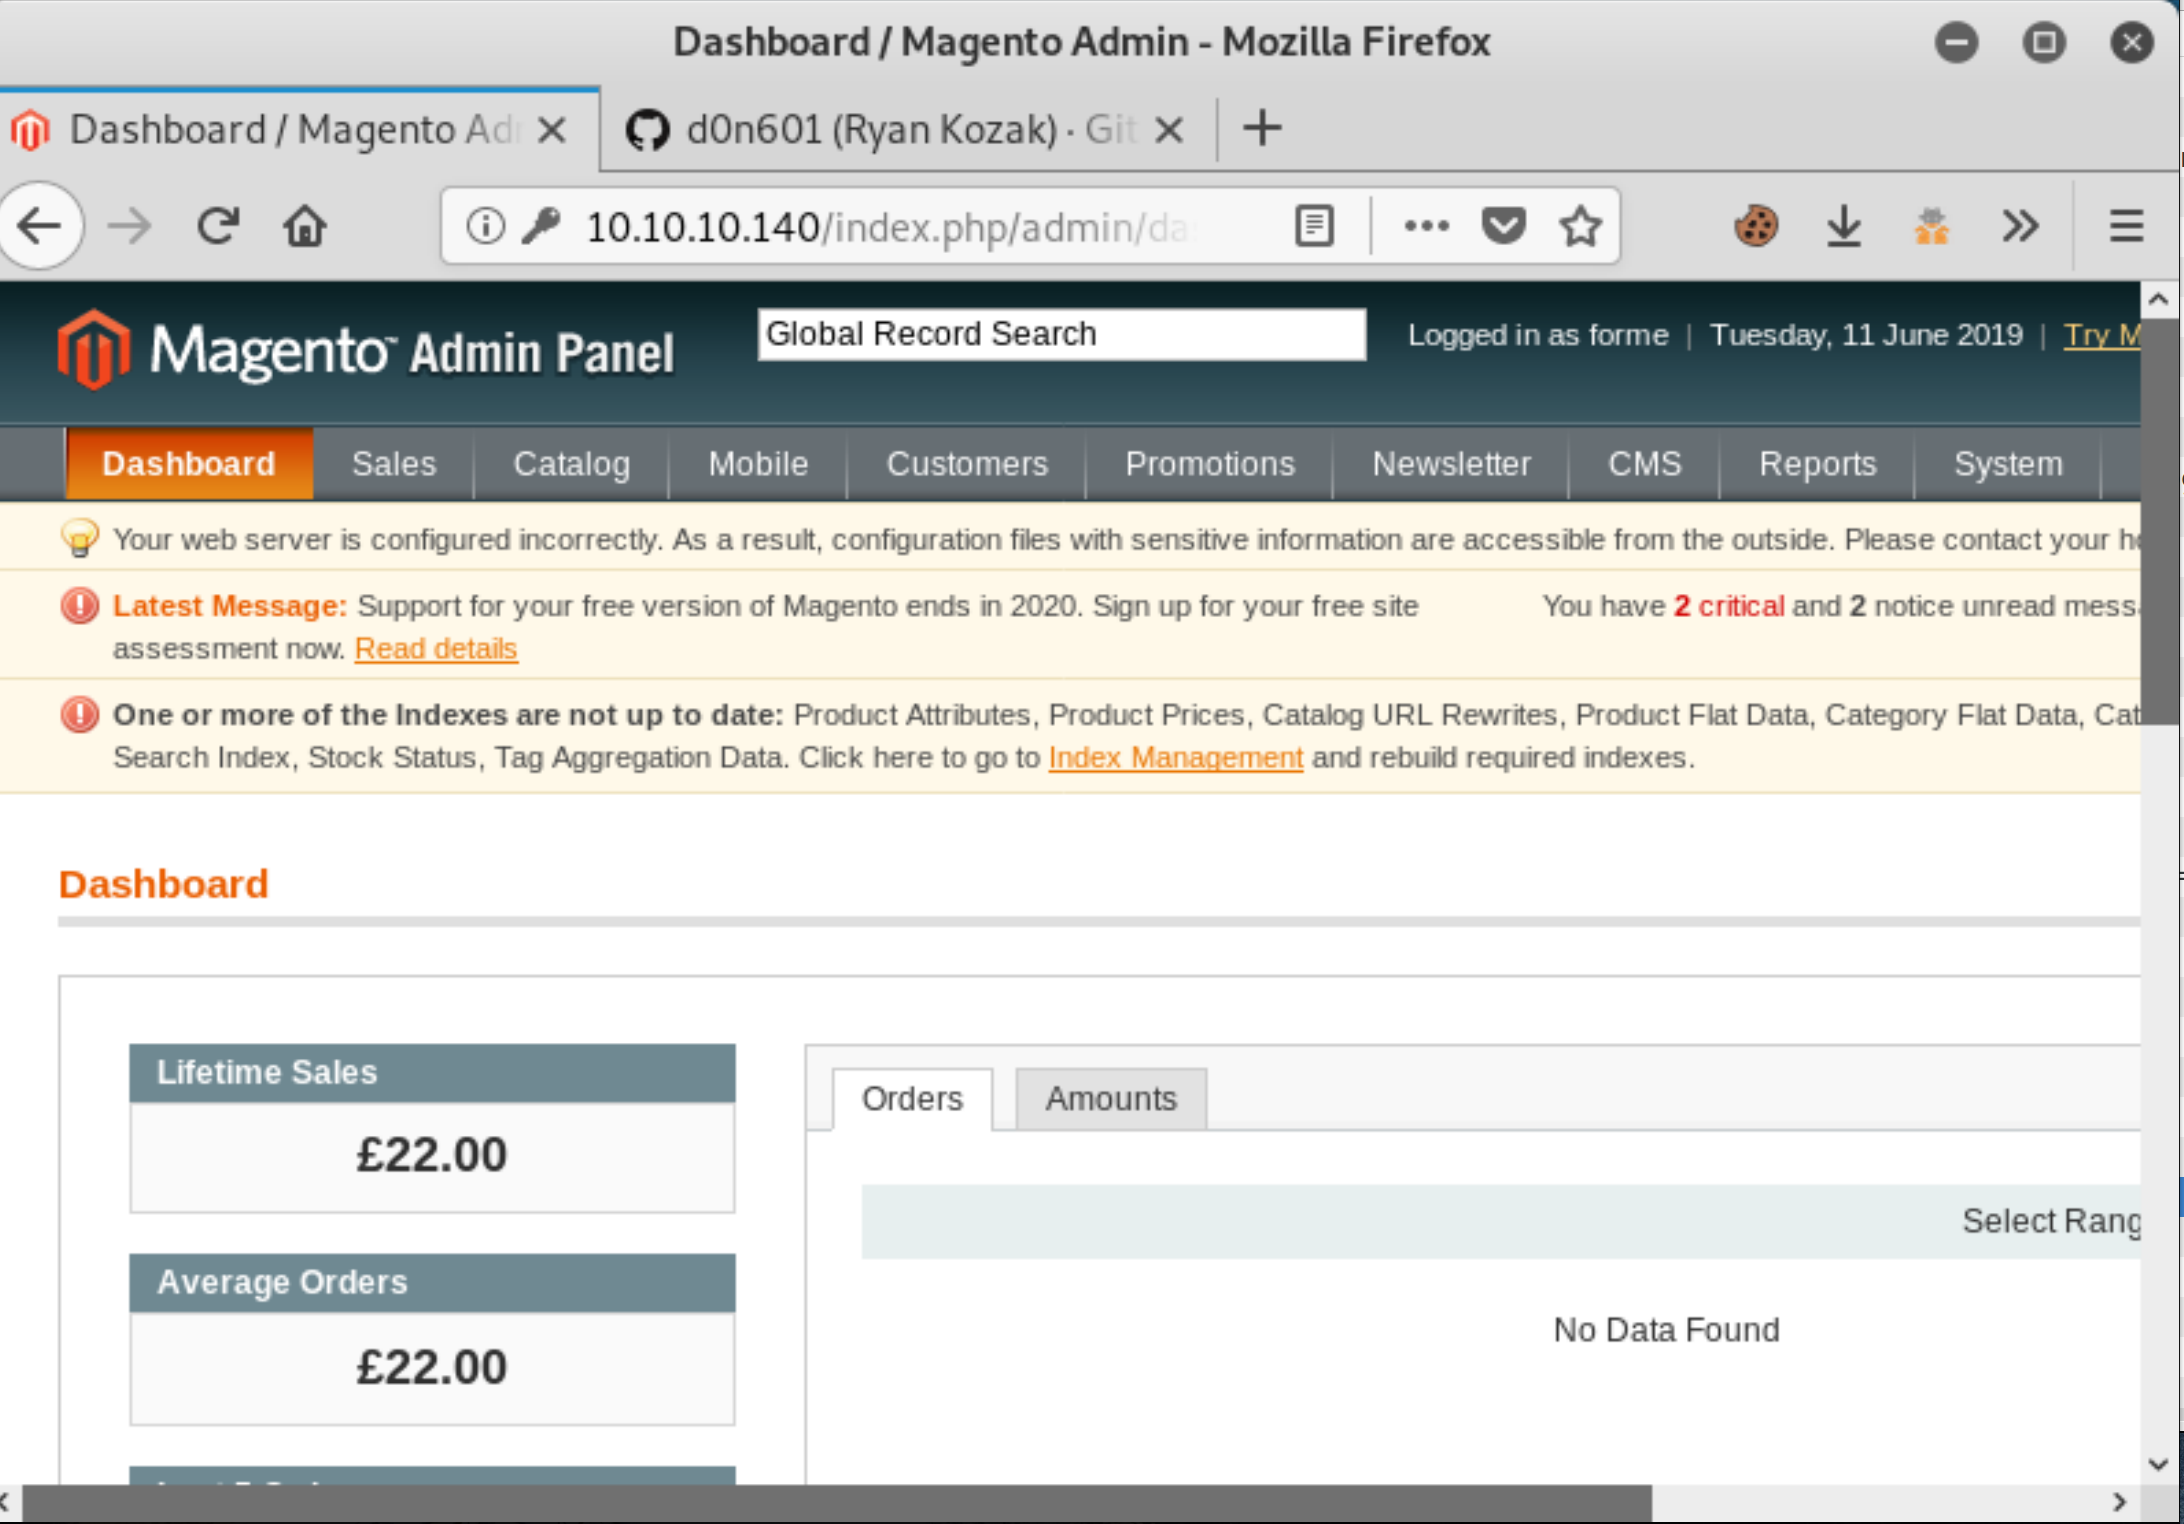2184x1524 pixels.
Task: Select the Orders chart tab
Action: tap(912, 1099)
